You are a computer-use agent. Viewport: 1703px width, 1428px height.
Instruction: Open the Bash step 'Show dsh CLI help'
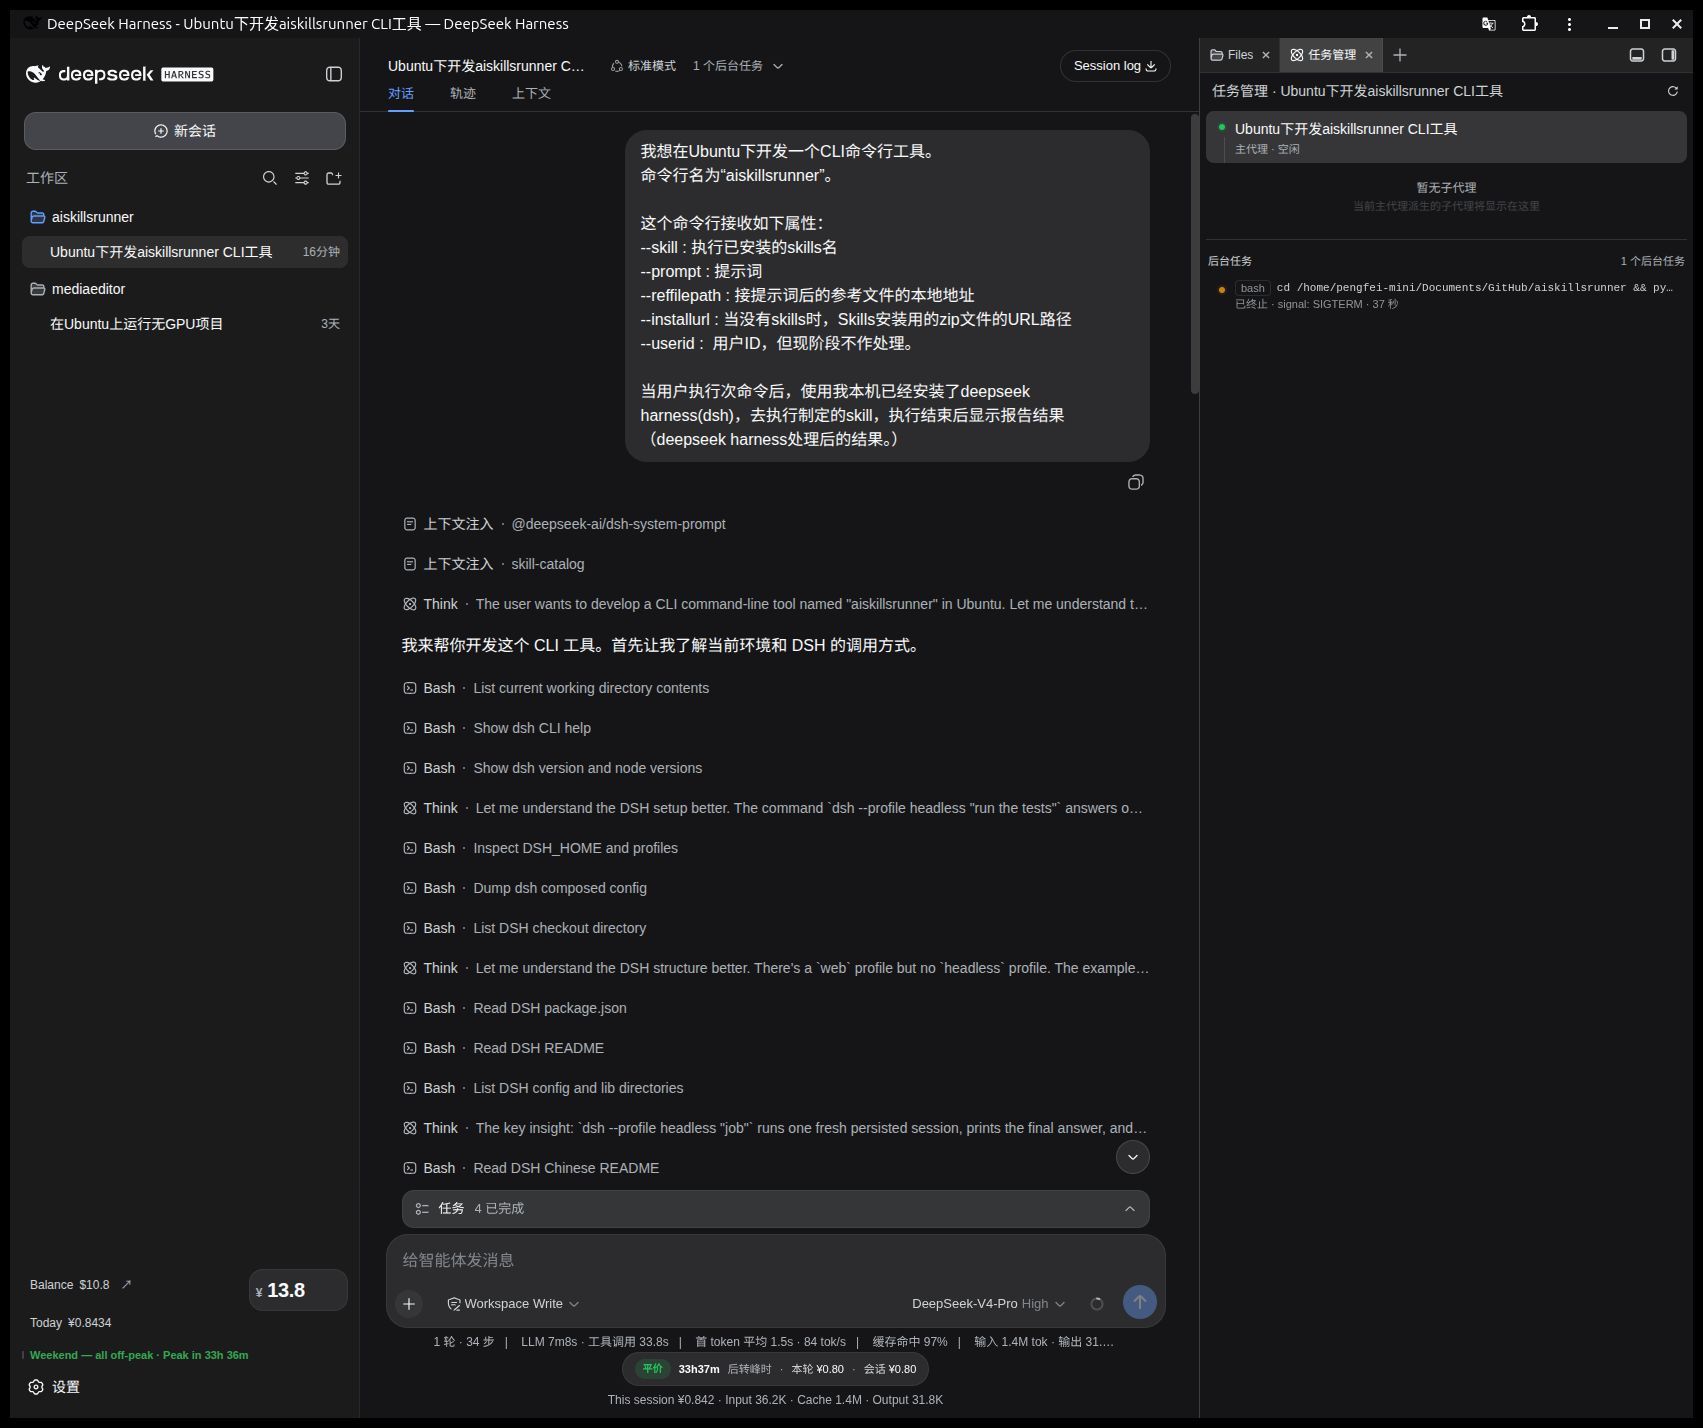[497, 728]
